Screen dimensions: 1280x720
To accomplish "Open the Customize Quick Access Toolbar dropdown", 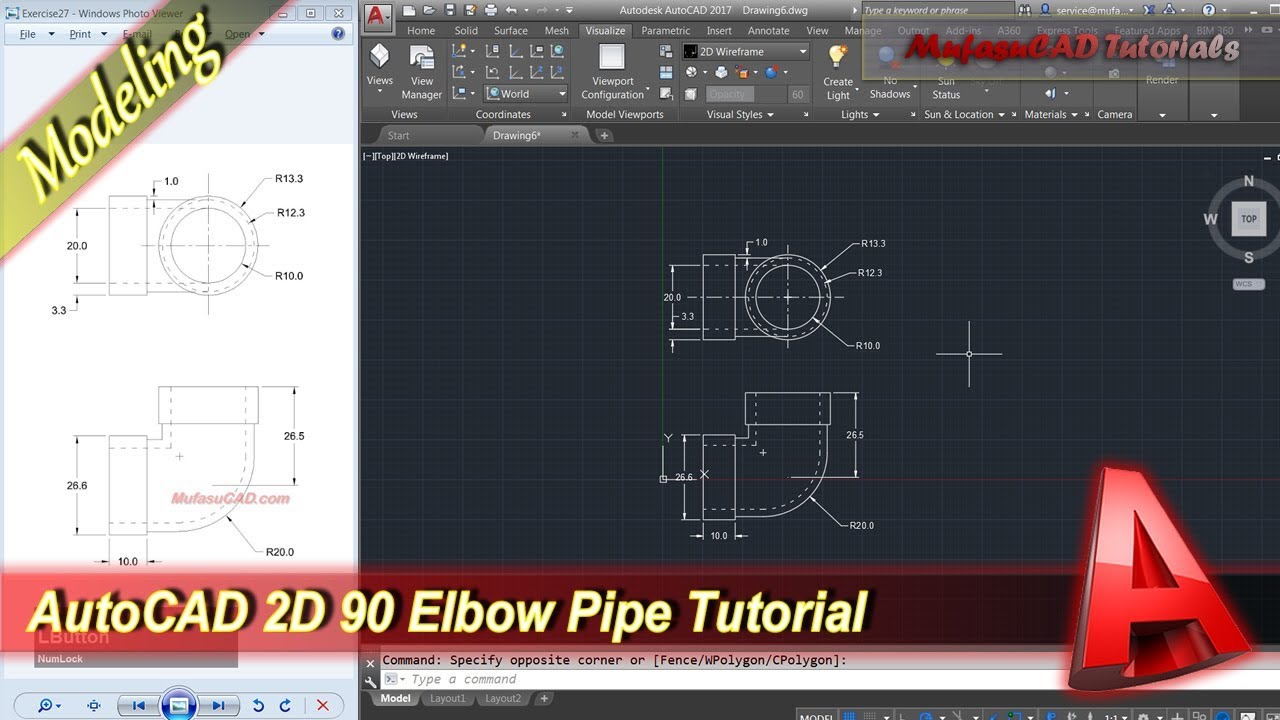I will (x=569, y=10).
